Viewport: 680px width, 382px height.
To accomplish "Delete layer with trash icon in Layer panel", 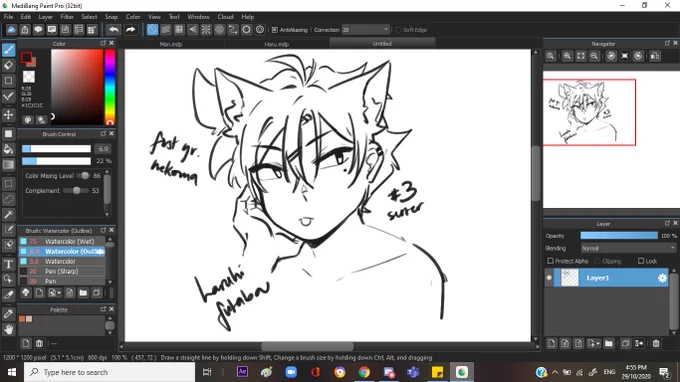I will click(656, 343).
